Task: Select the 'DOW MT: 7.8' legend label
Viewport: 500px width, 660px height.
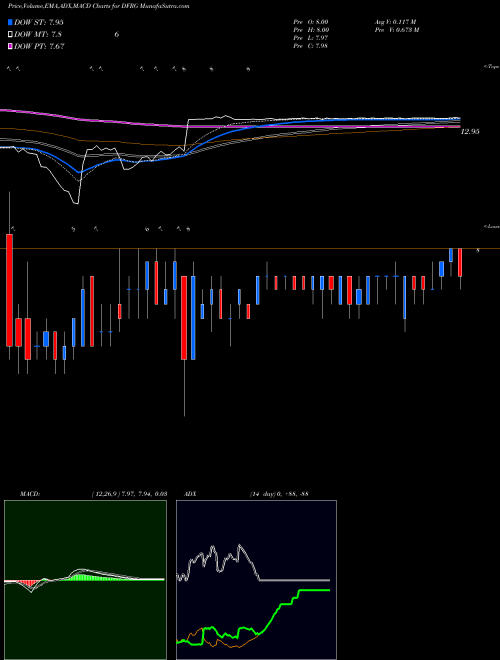Action: [x=36, y=34]
